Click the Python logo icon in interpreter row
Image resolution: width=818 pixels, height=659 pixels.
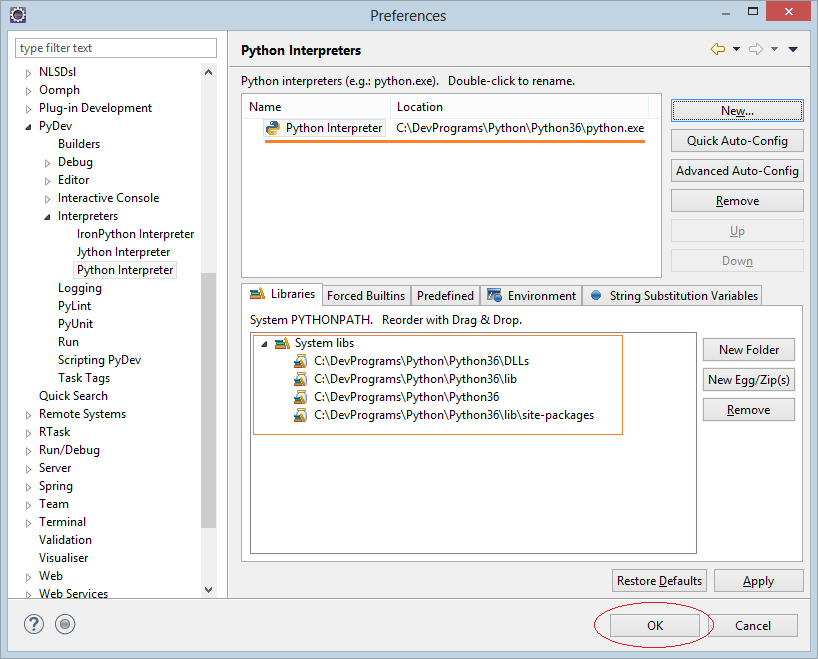(272, 128)
